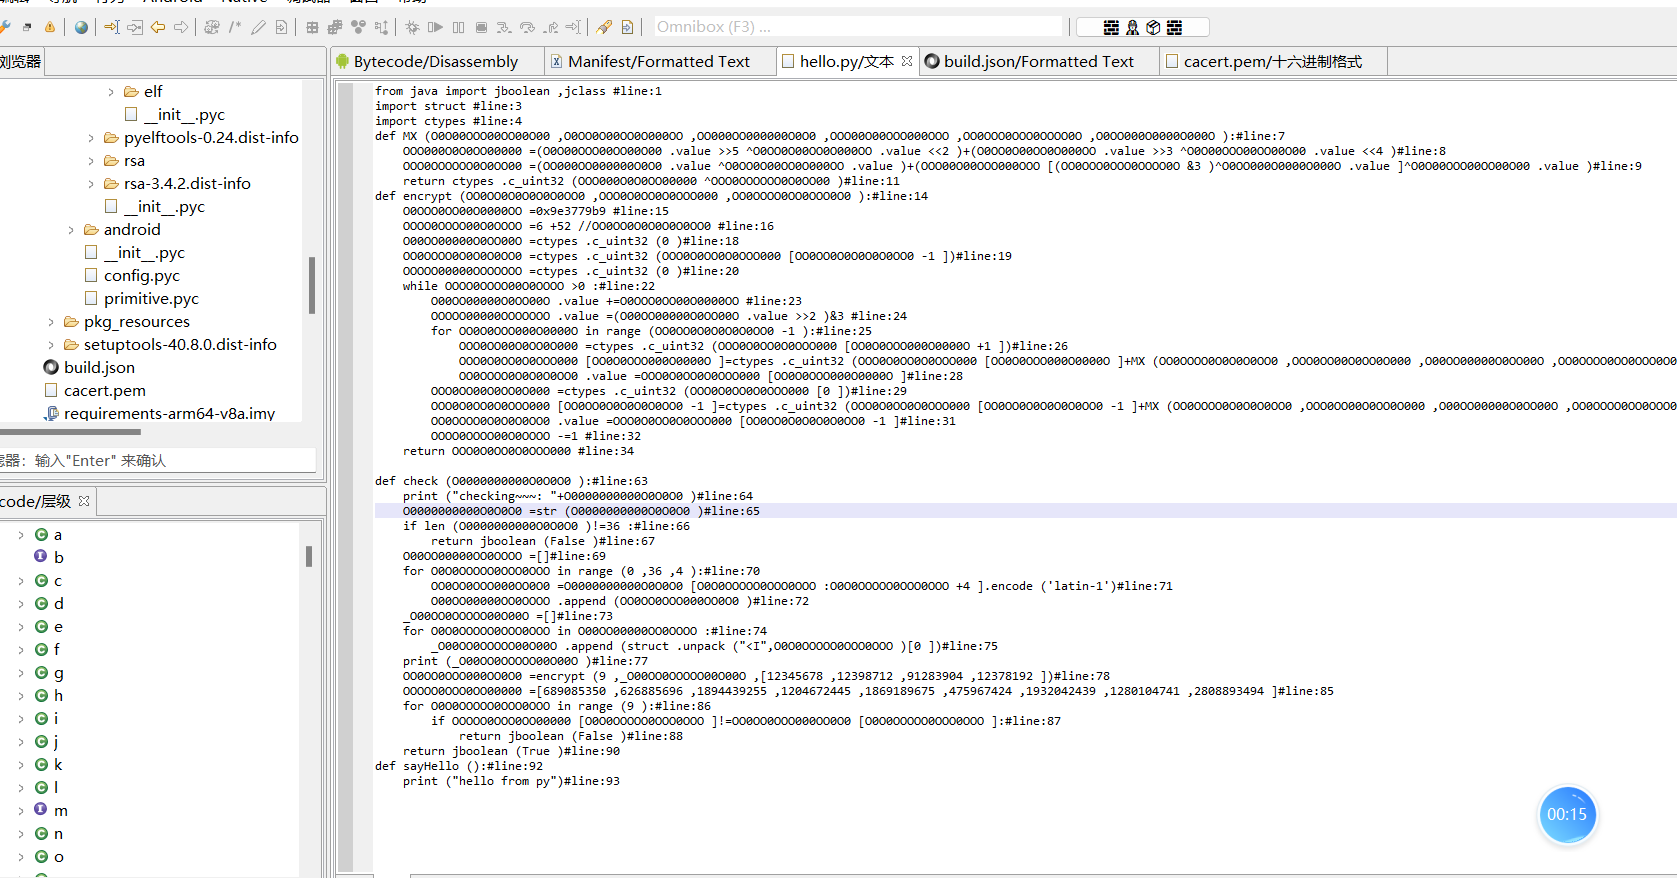Click the project tree vertical scrollbar
The image size is (1677, 878).
[x=312, y=285]
